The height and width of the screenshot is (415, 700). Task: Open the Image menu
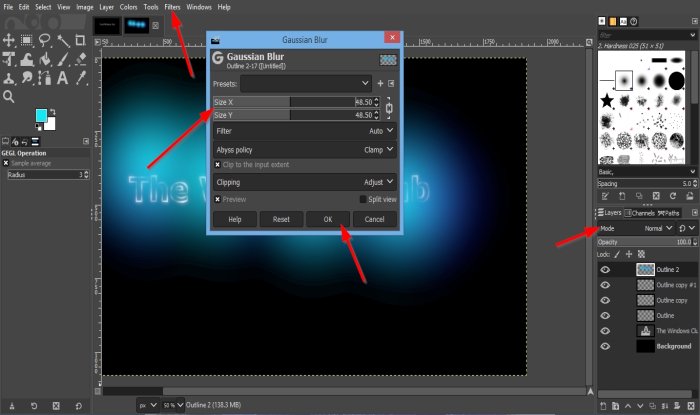tap(84, 7)
